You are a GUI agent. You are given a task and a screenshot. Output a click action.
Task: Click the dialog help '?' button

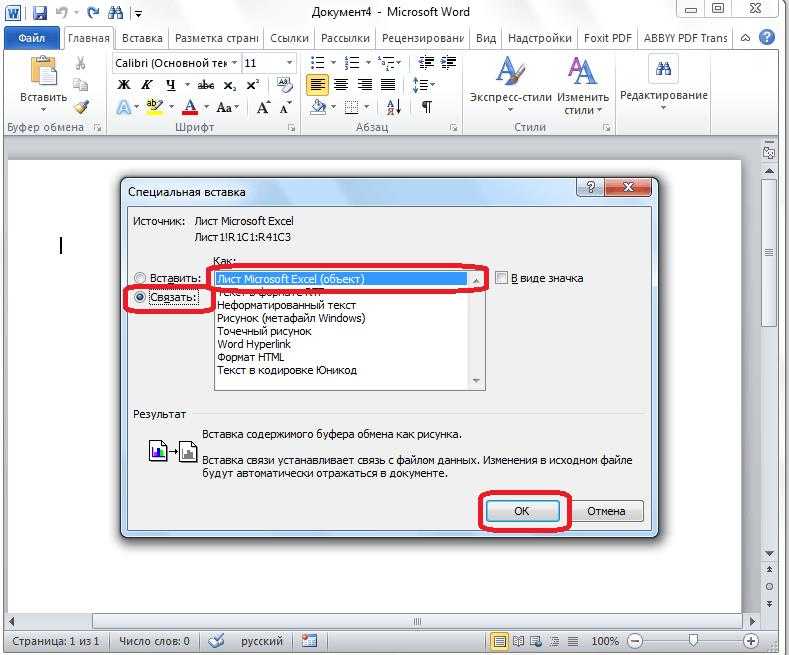click(x=590, y=187)
